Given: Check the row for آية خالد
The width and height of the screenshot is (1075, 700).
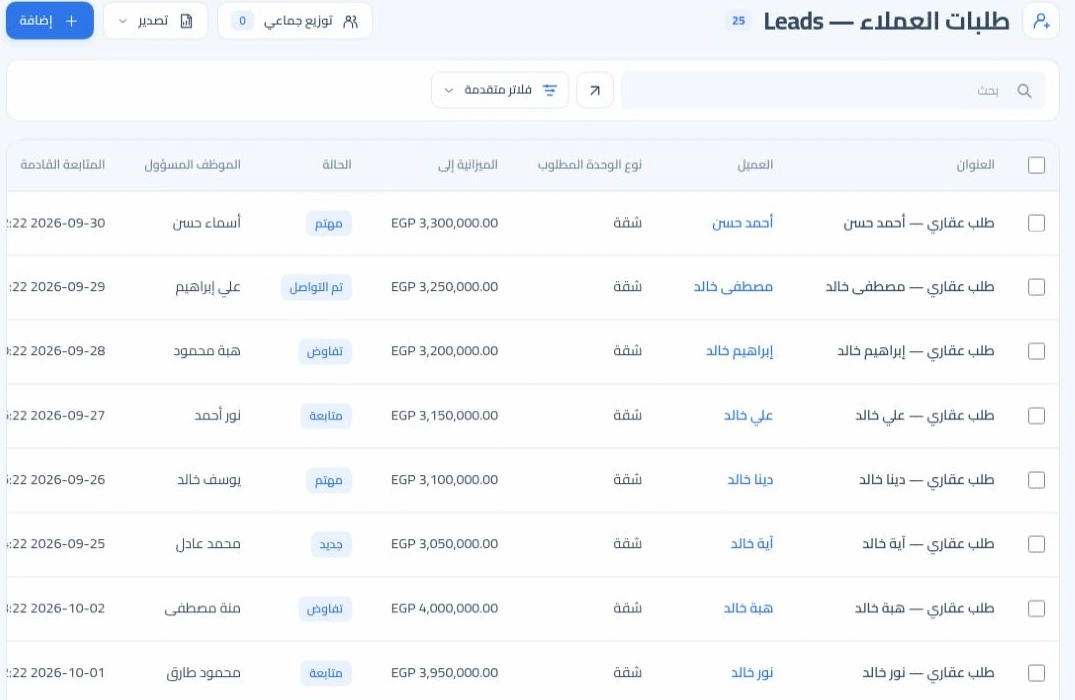Looking at the screenshot, I should point(1037,544).
